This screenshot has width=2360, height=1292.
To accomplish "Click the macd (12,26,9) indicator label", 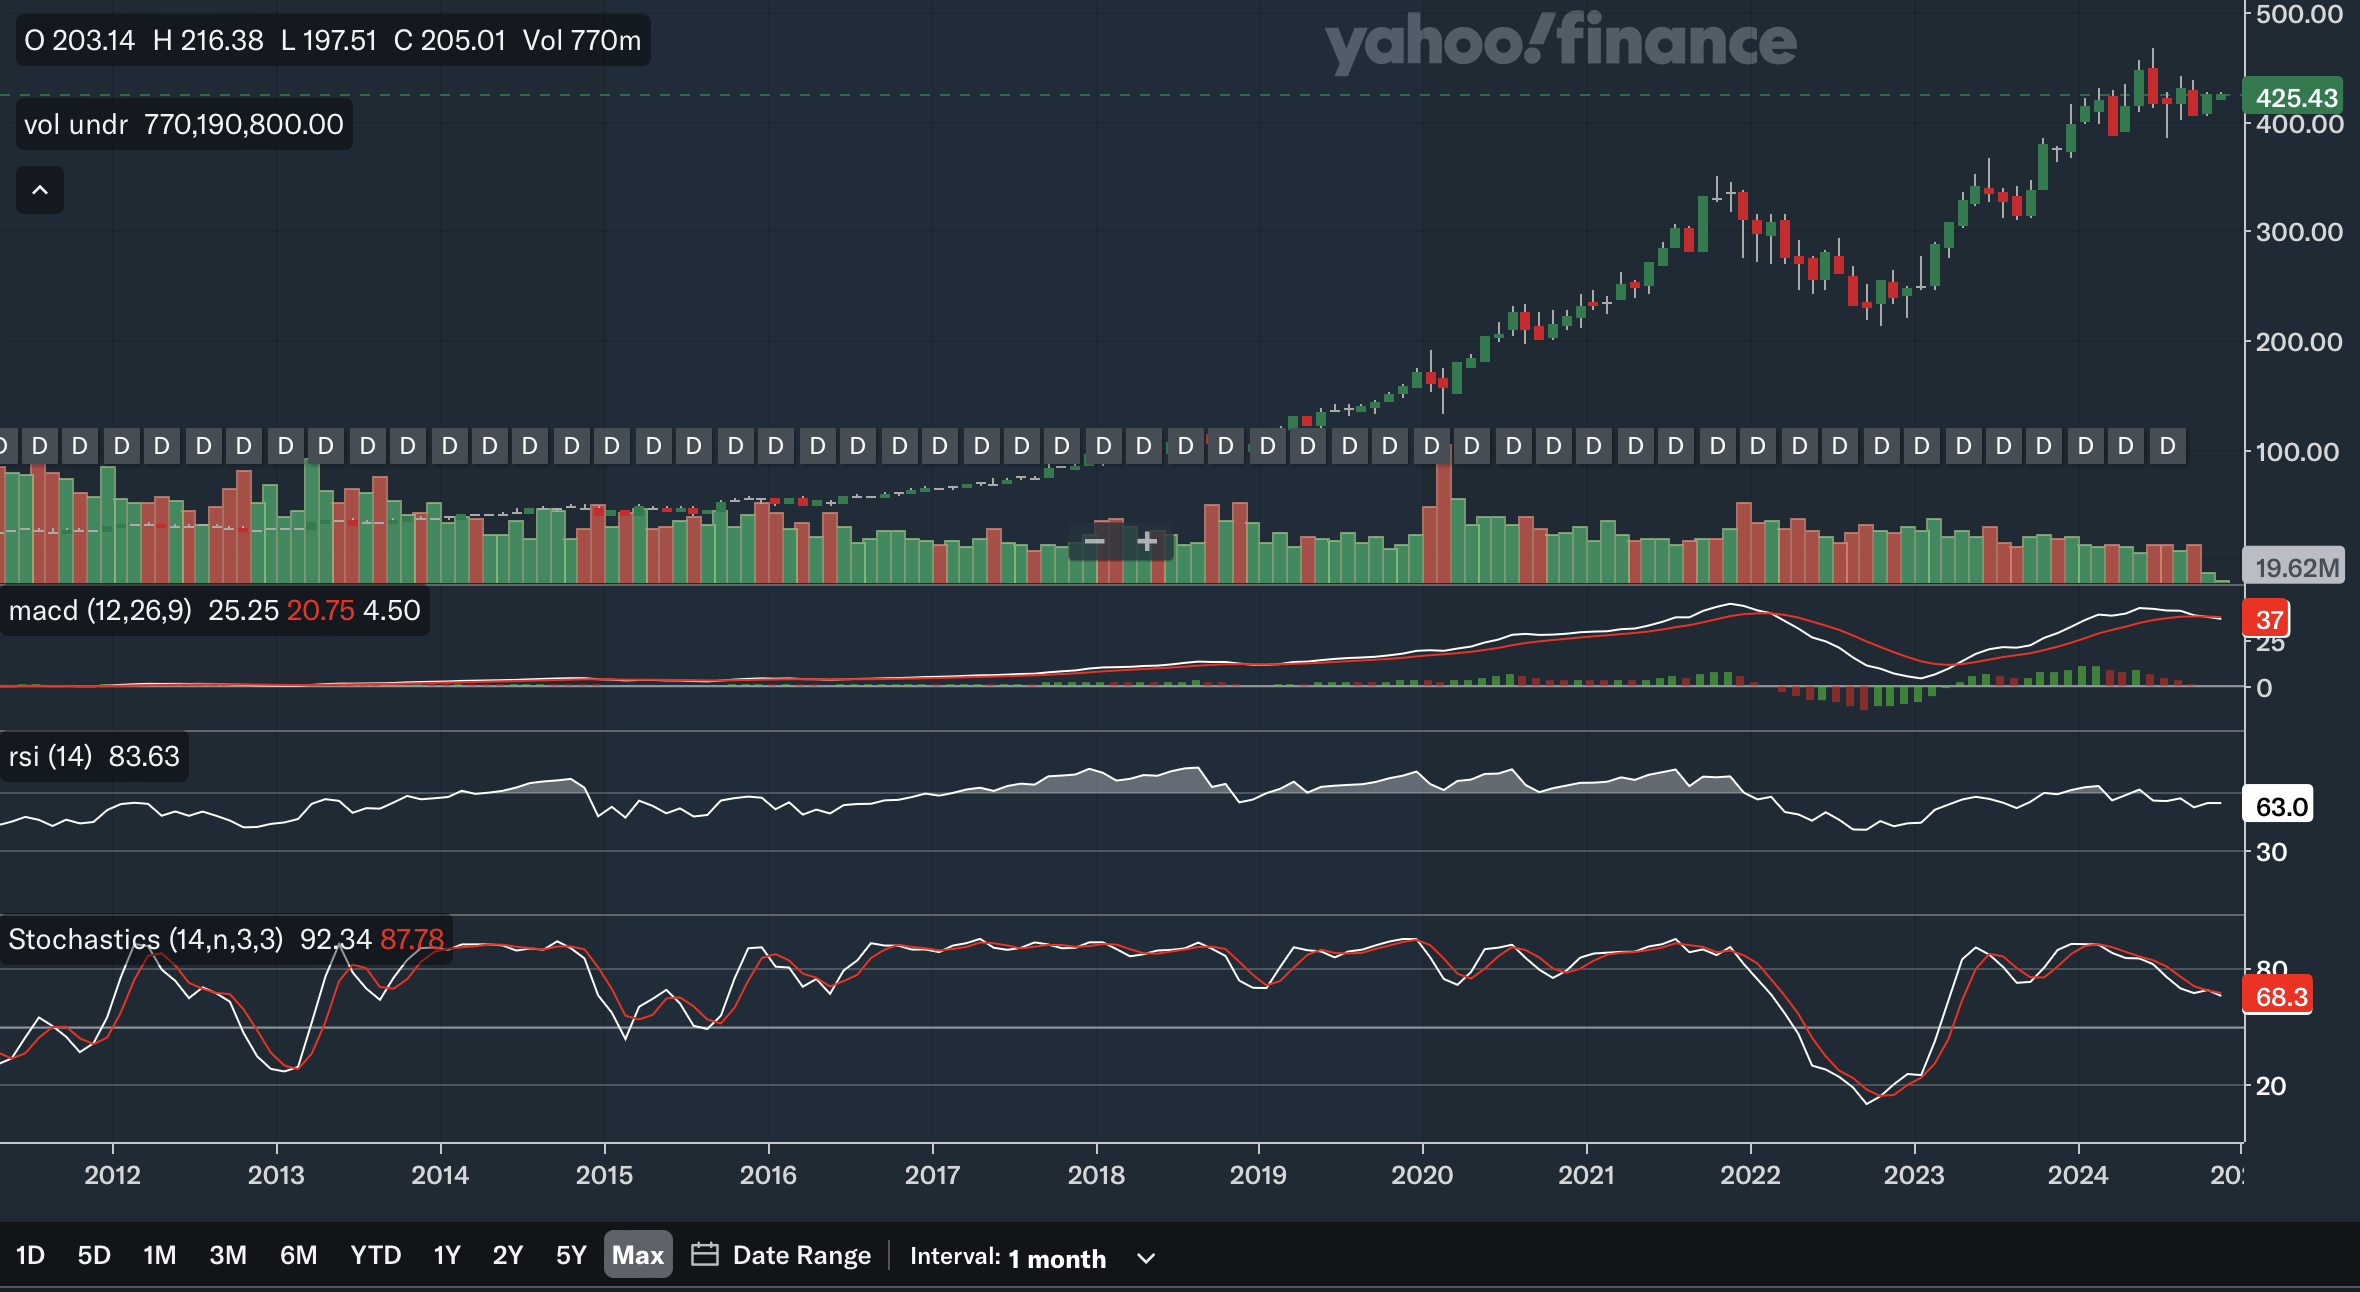I will 100,611.
